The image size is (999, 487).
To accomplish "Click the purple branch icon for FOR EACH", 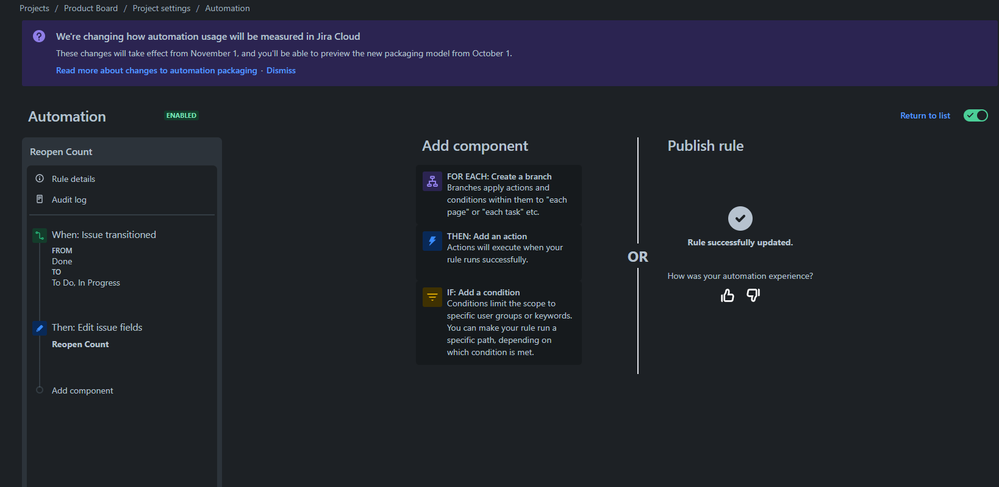I will (x=433, y=181).
